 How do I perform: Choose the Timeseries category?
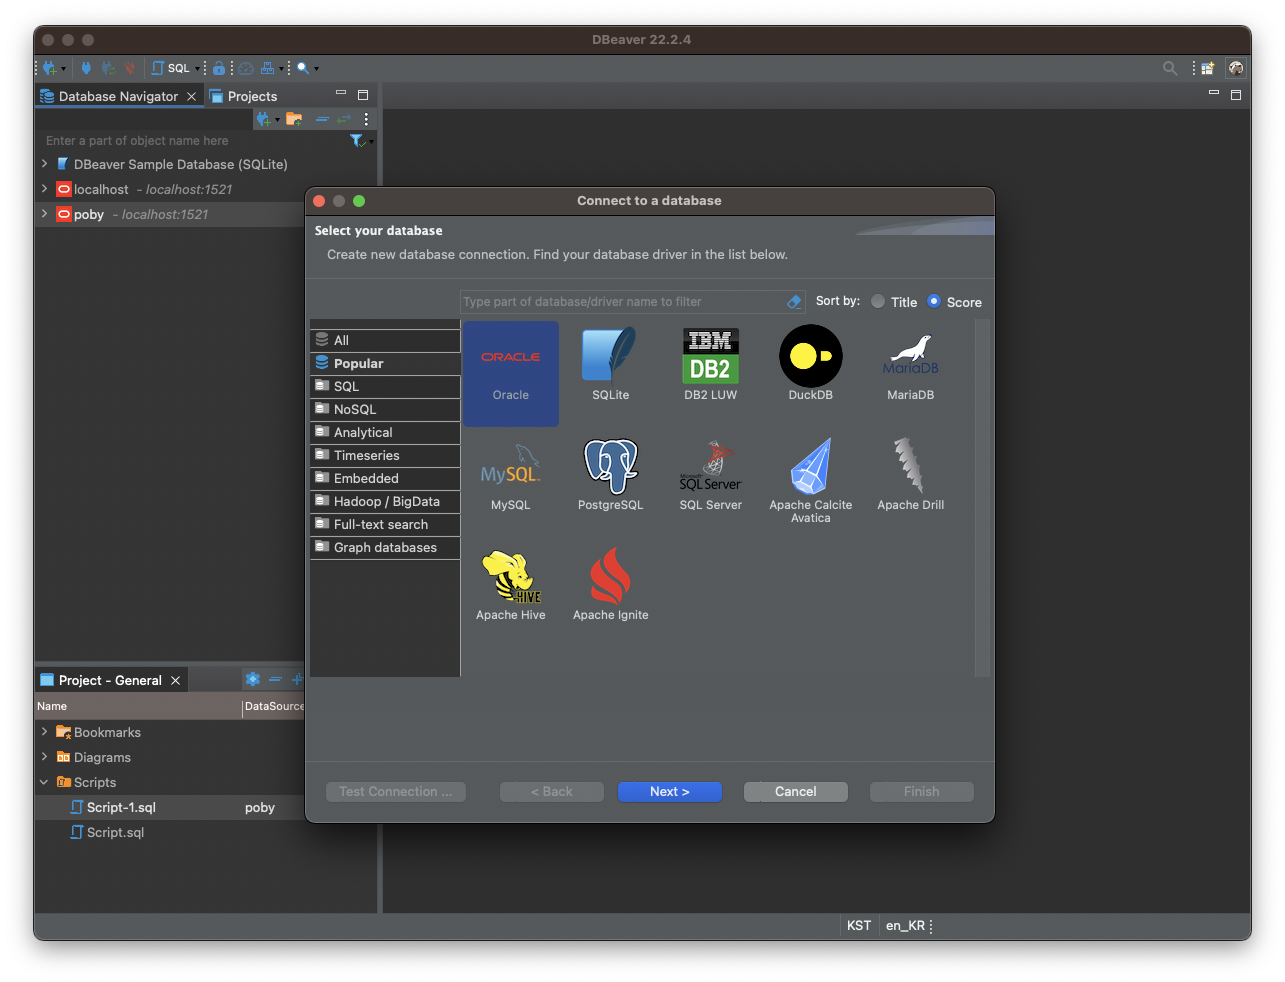[385, 455]
